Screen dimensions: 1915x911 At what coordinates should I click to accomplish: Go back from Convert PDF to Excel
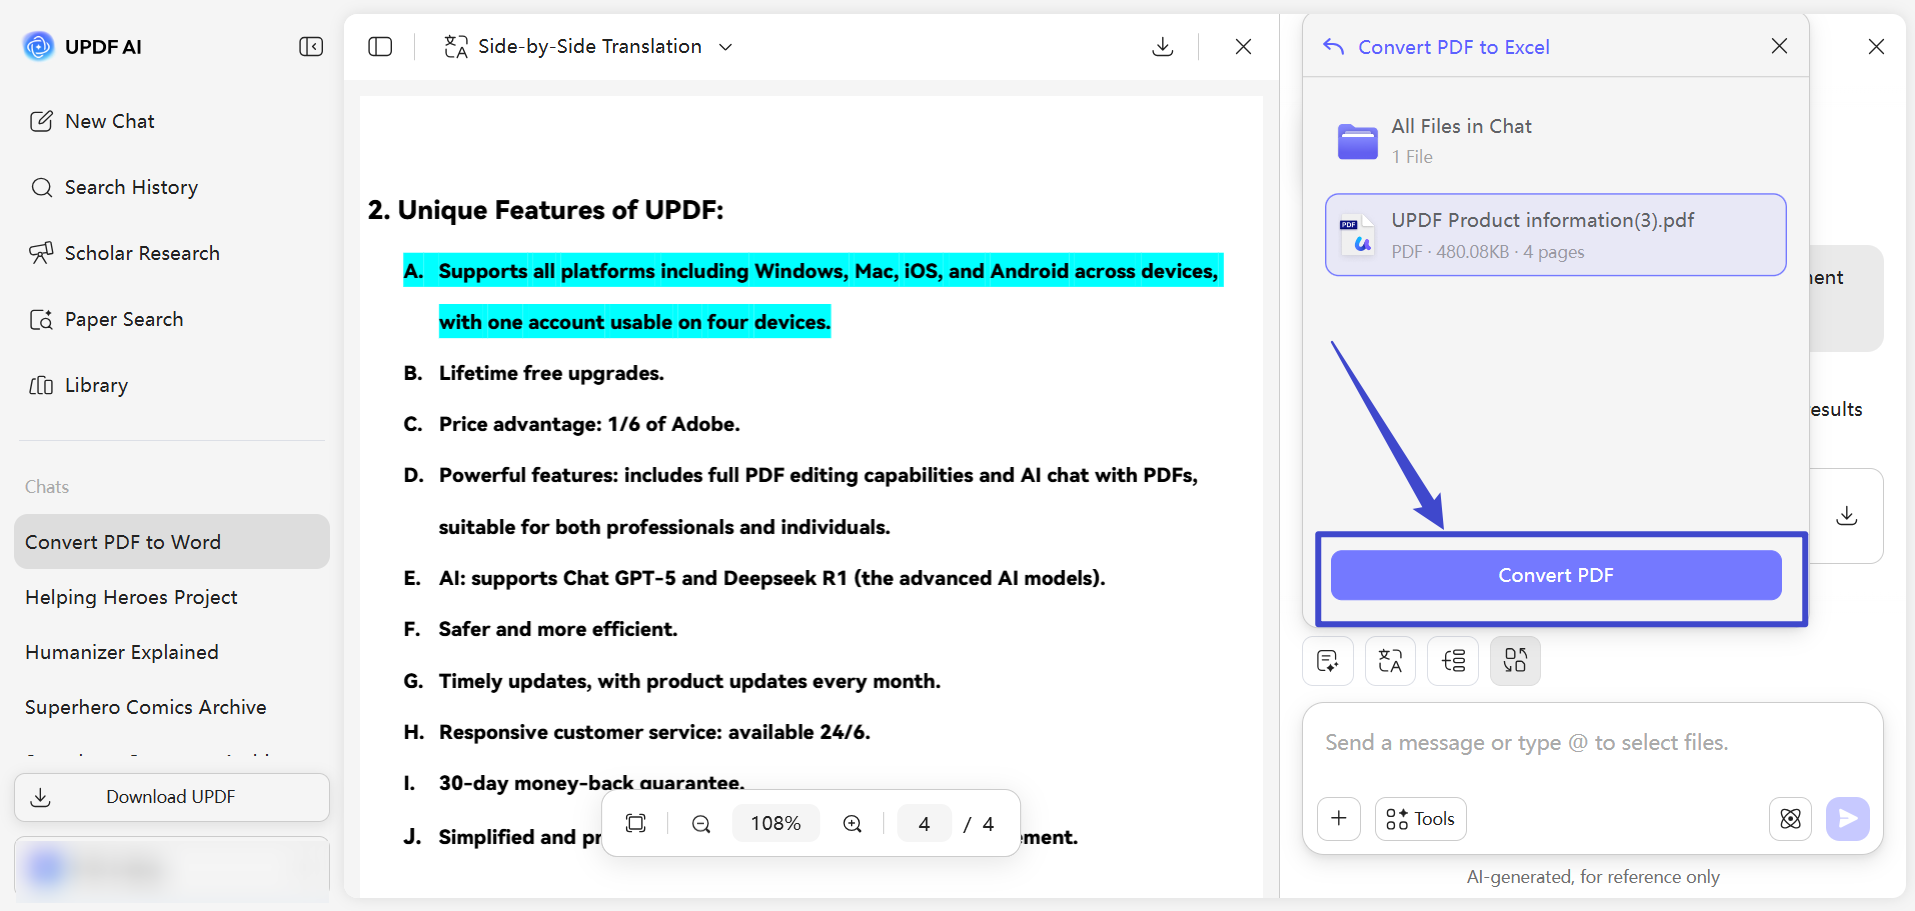[1333, 46]
